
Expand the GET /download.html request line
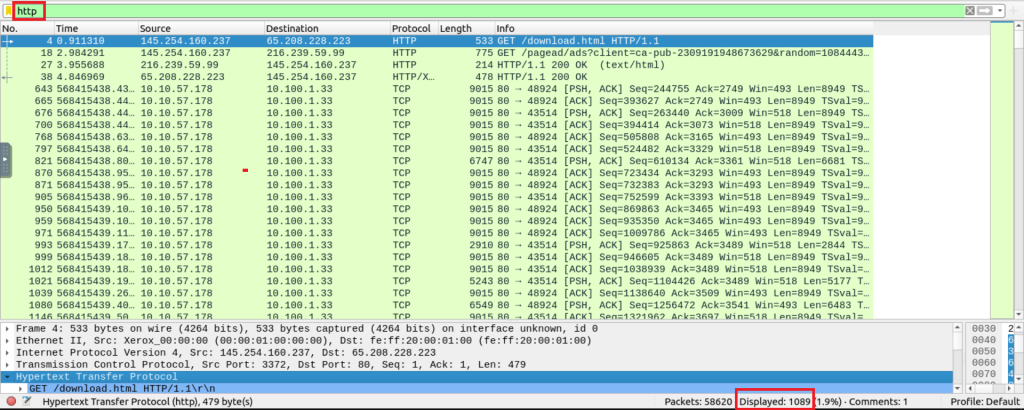click(x=22, y=388)
